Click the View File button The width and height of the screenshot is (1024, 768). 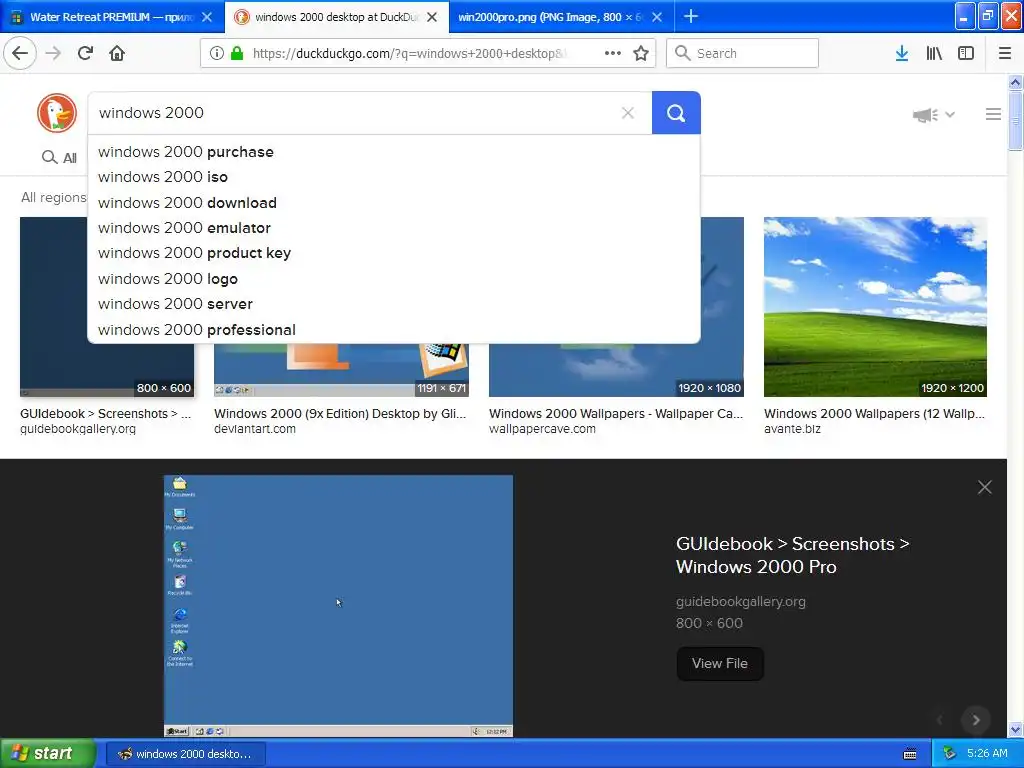[x=720, y=664]
